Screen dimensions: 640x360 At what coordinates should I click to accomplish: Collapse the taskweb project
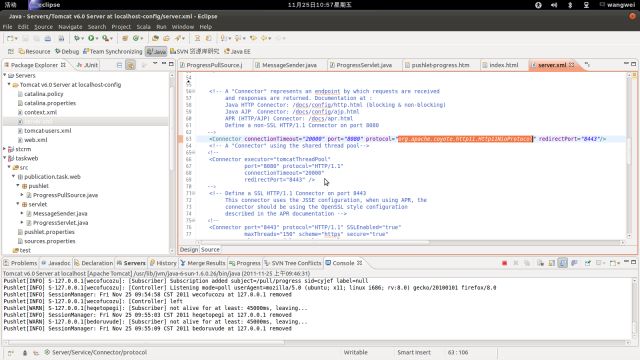(5, 158)
